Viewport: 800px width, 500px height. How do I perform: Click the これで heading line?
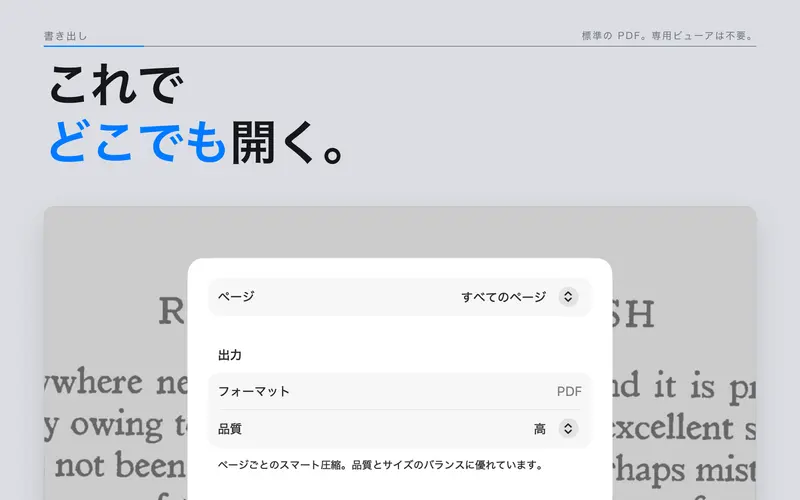coord(116,85)
